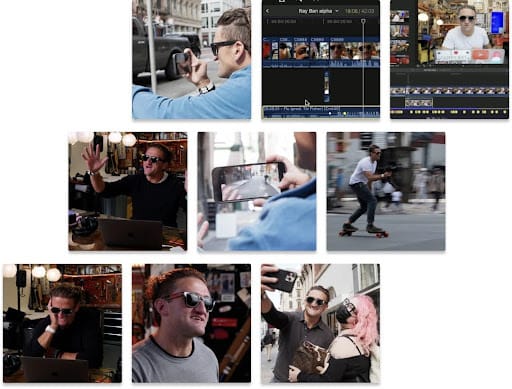Click the back chevron beside Ray Ban alpha
Viewport: 512px width, 389px height.
point(267,11)
